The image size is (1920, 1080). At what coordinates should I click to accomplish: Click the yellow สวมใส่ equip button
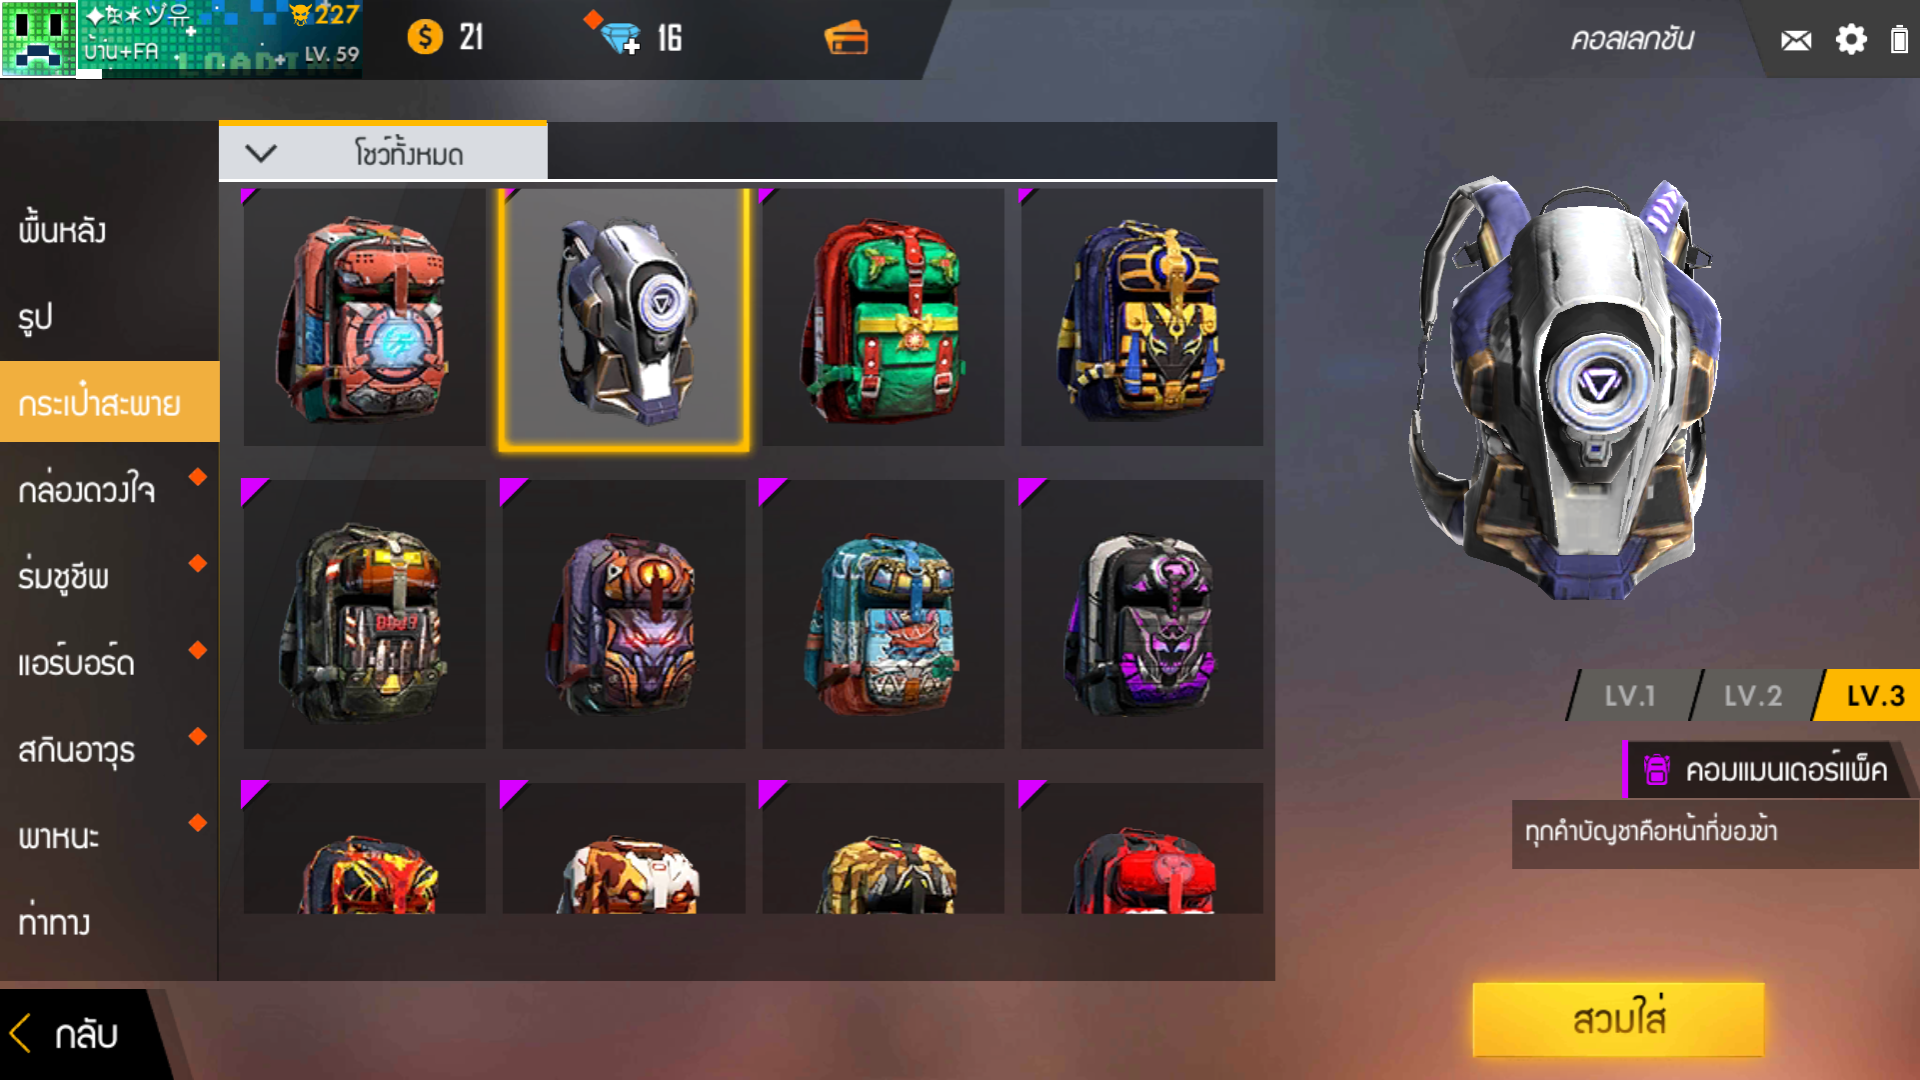coord(1618,1019)
